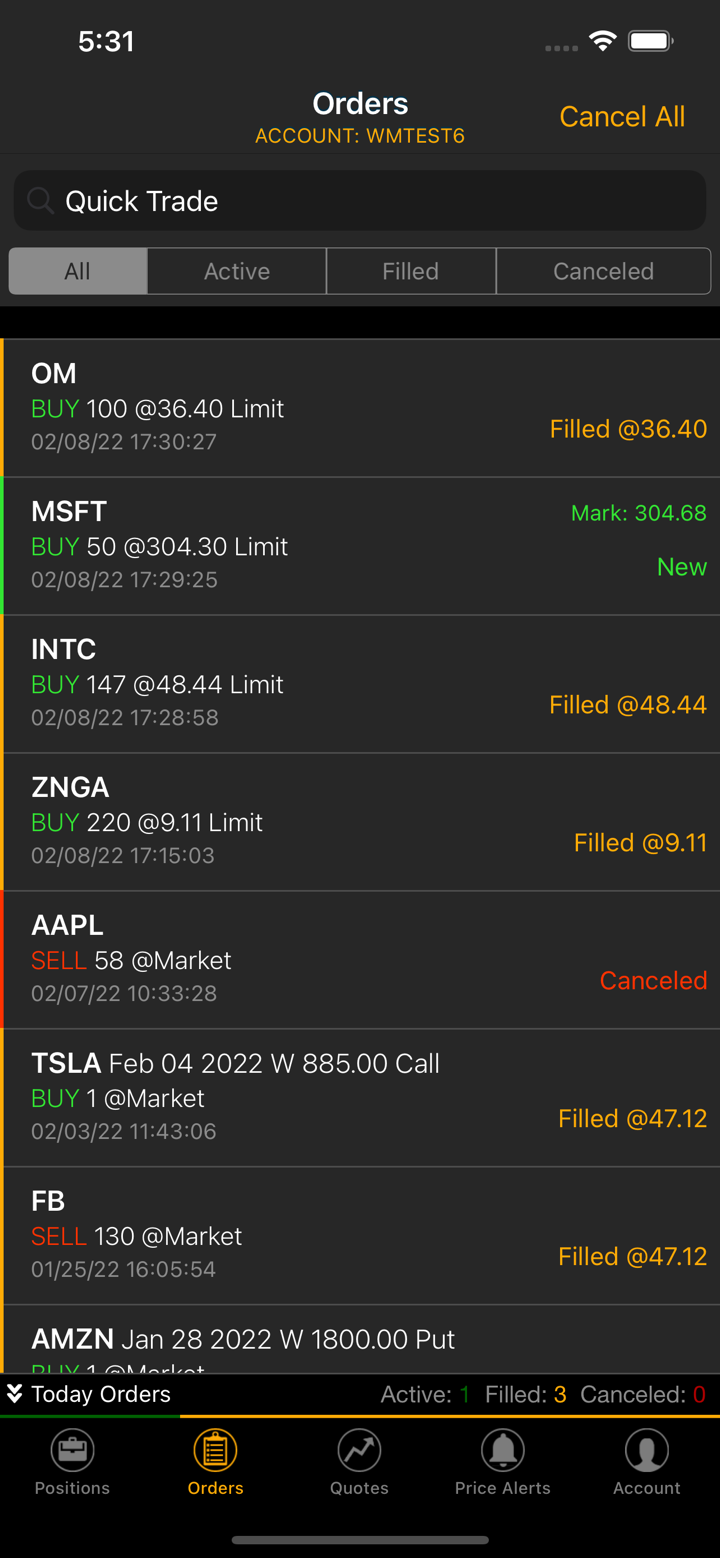
Task: Select the All orders filter
Action: point(78,271)
